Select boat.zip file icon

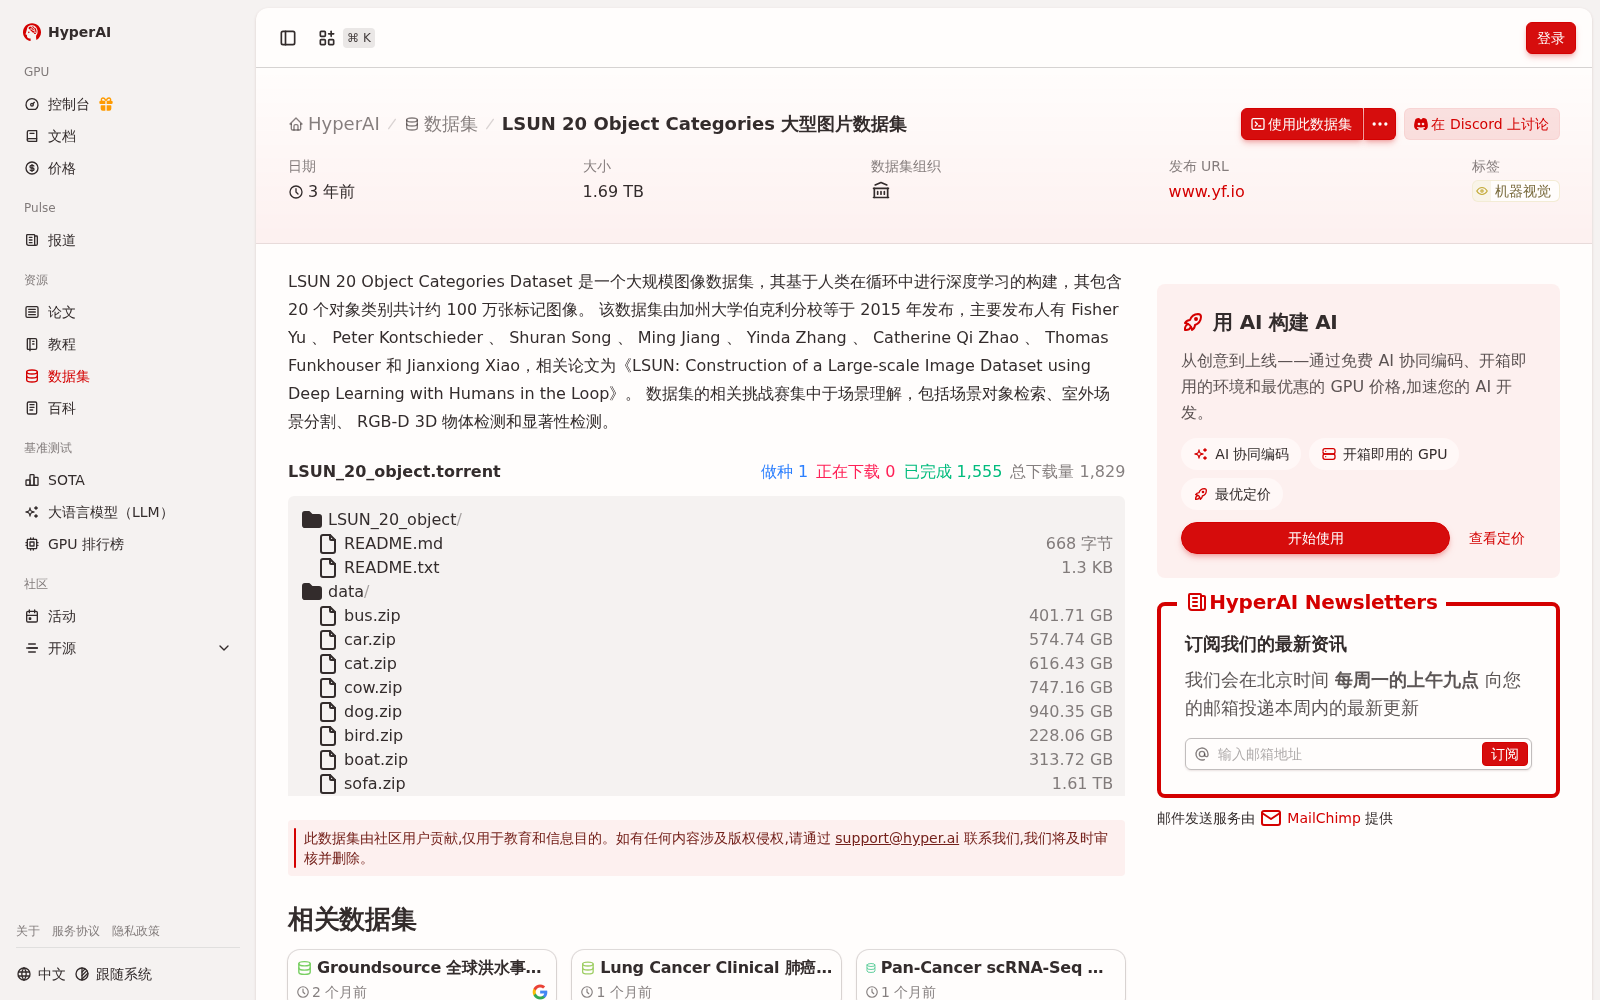(x=328, y=759)
